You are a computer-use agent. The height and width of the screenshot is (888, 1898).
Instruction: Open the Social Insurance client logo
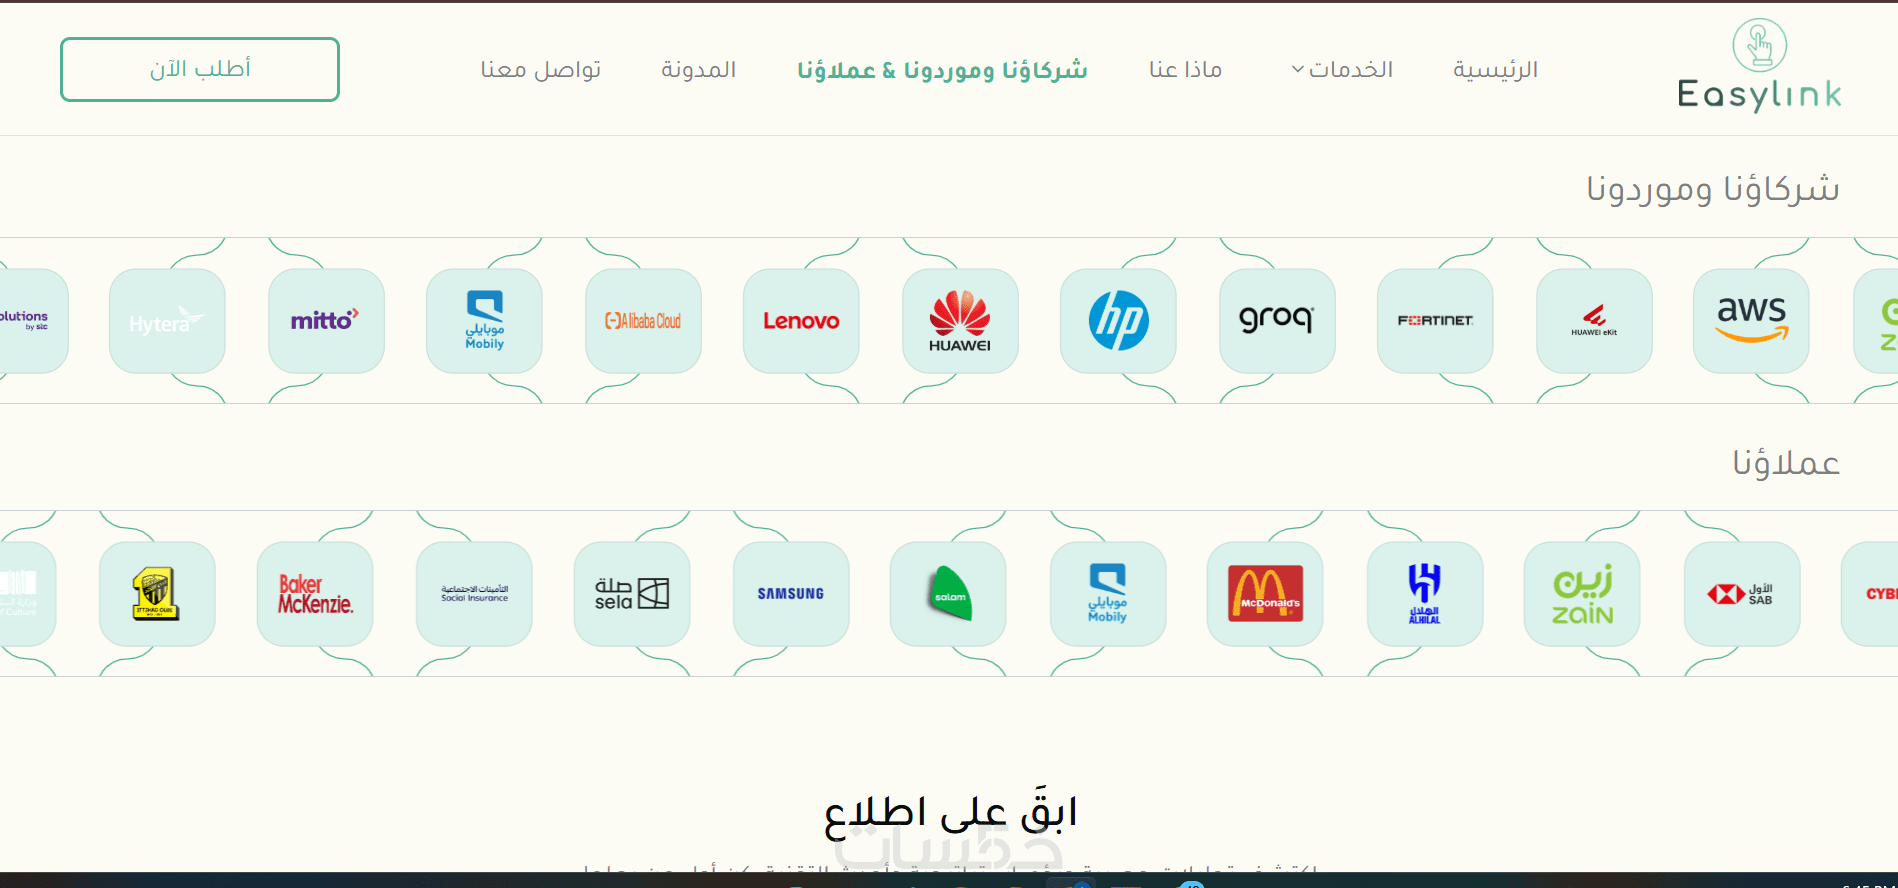click(474, 594)
